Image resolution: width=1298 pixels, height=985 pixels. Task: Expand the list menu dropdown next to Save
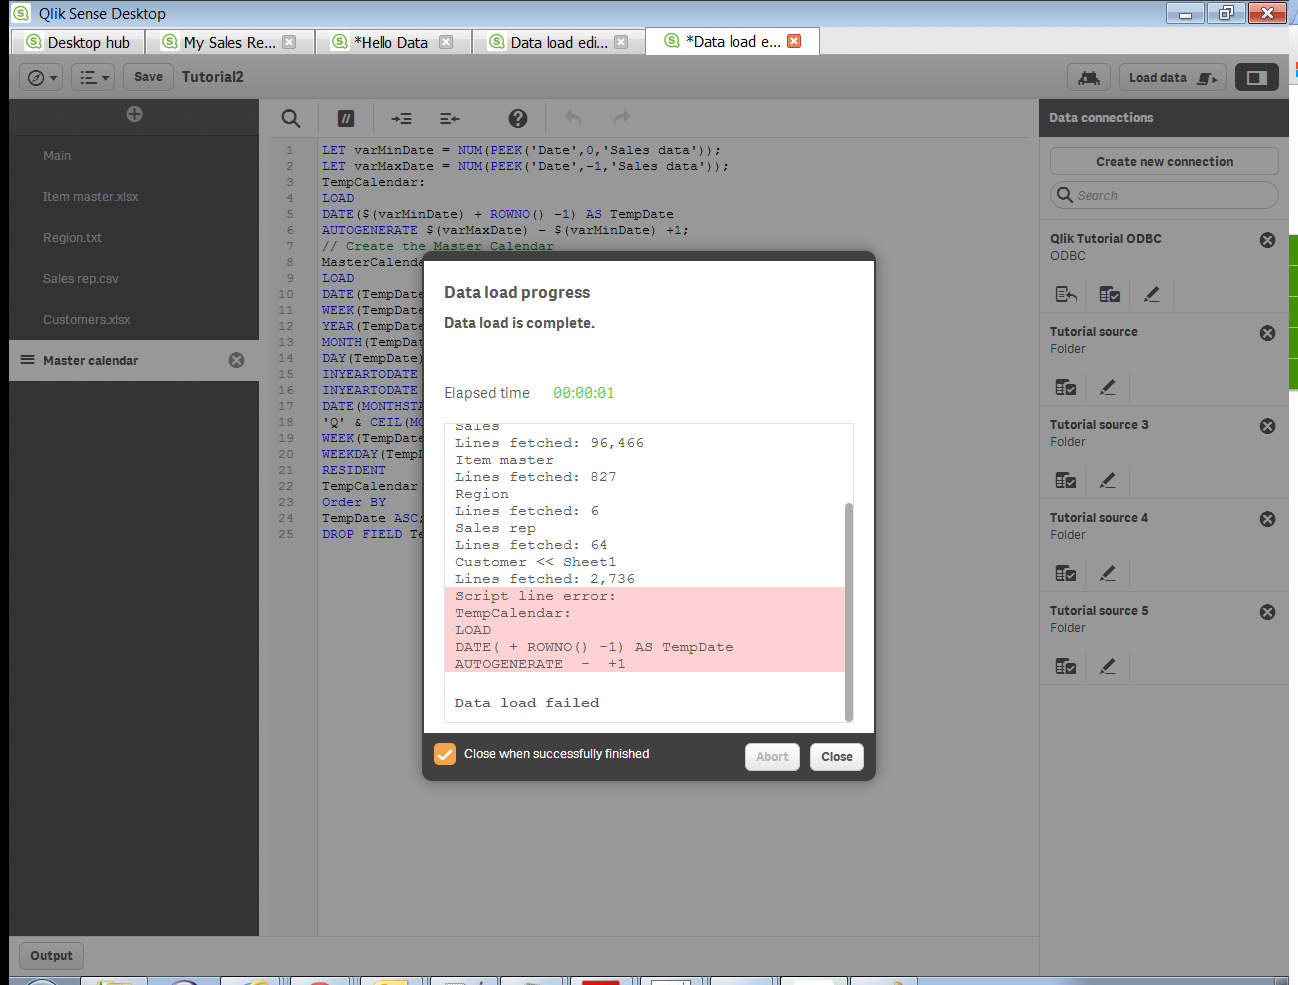point(93,77)
